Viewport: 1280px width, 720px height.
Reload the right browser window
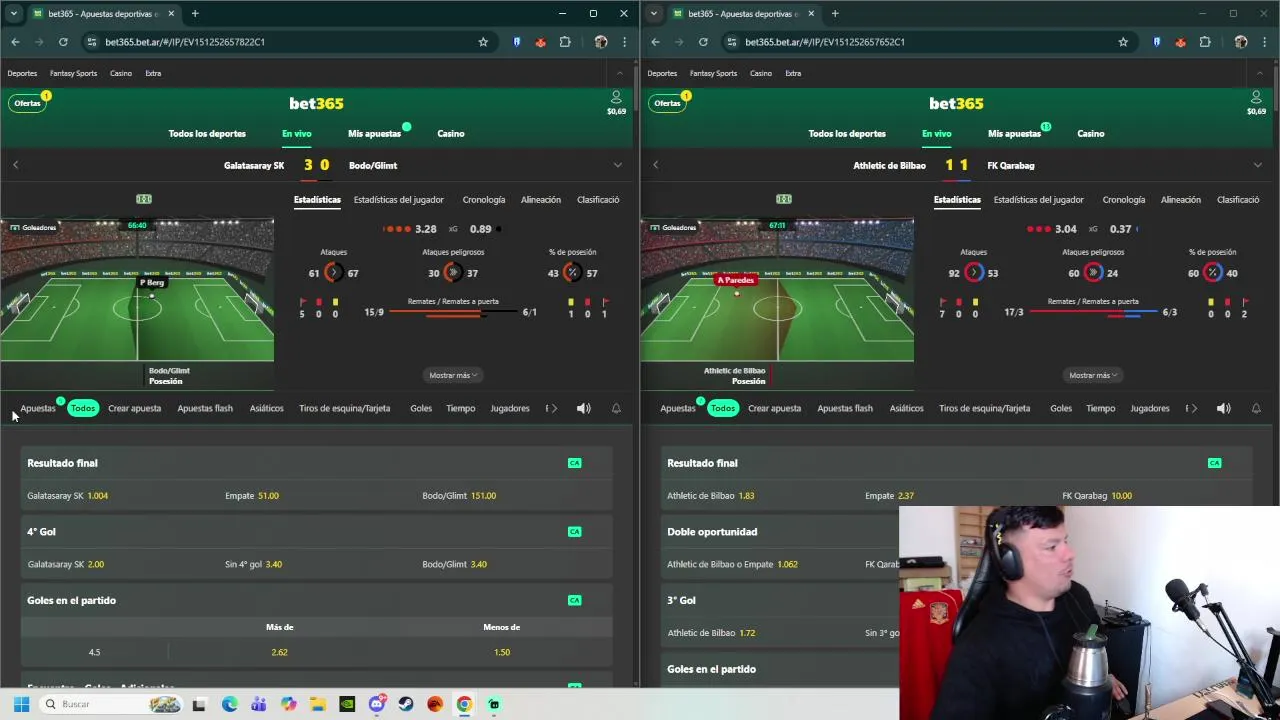[703, 42]
